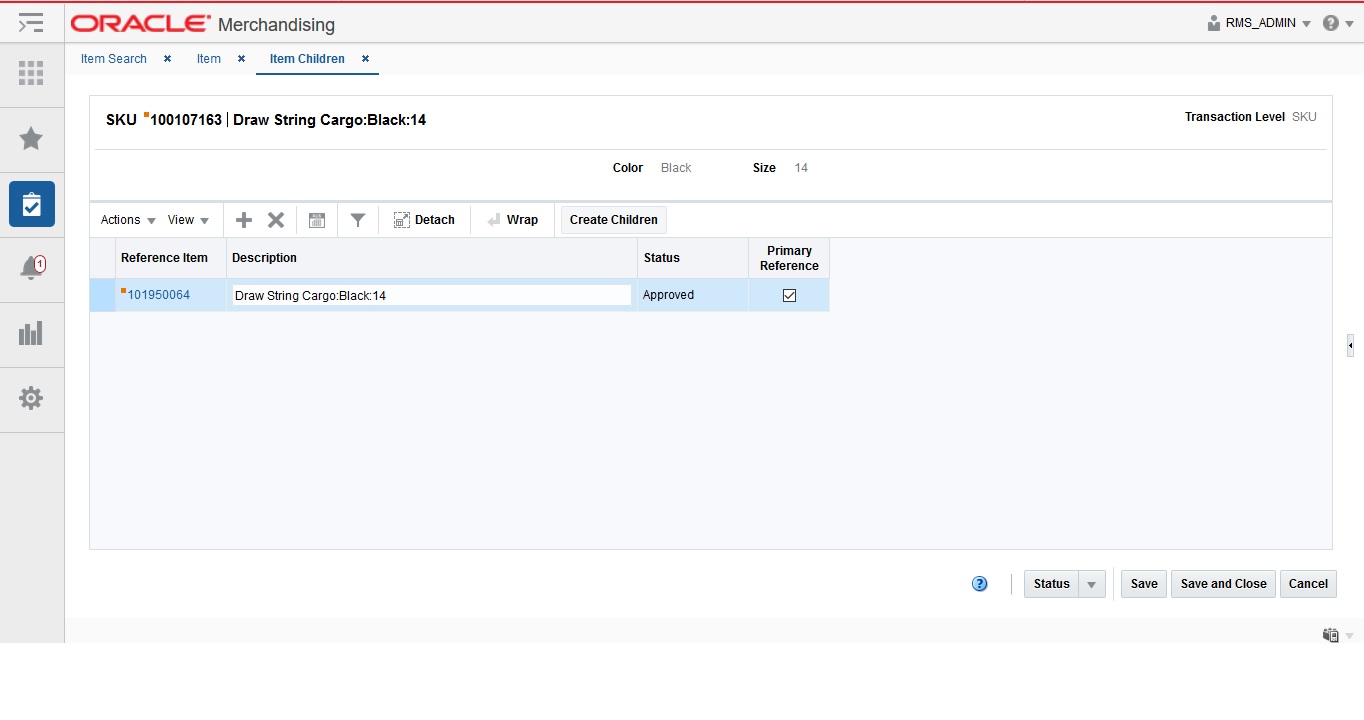
Task: Close the Item Search tab
Action: [167, 59]
